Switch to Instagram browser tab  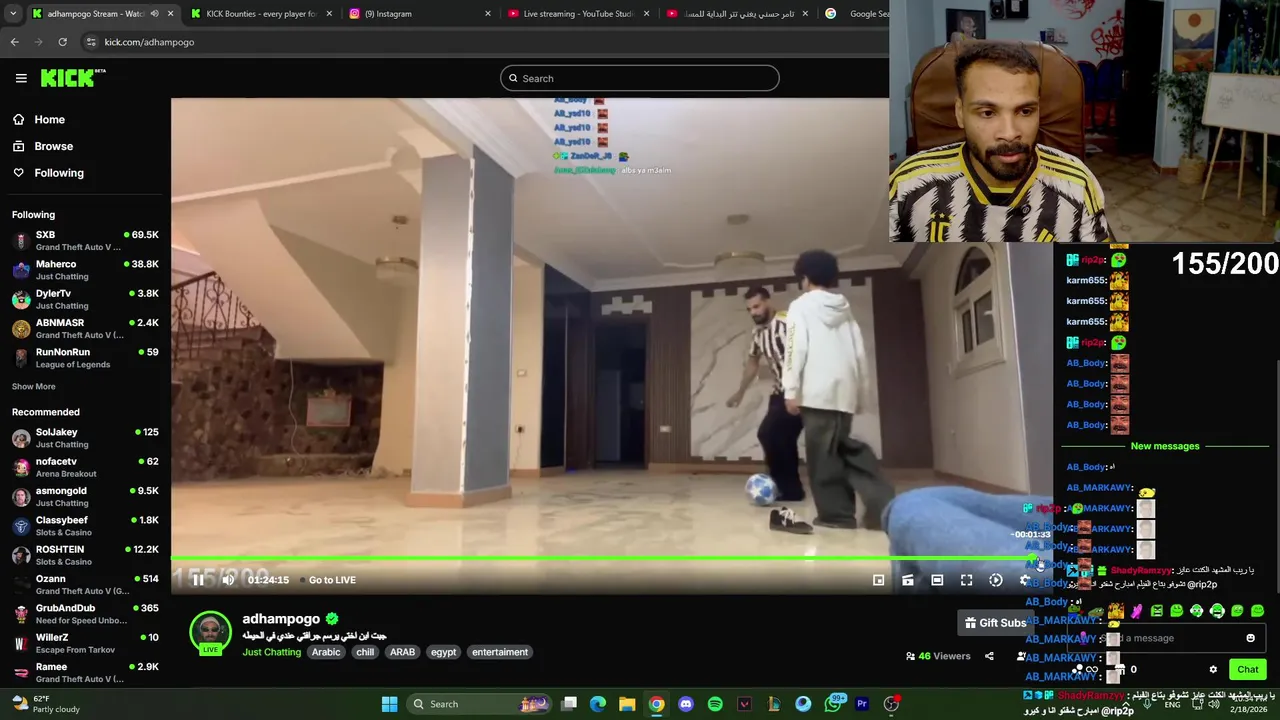tap(421, 14)
